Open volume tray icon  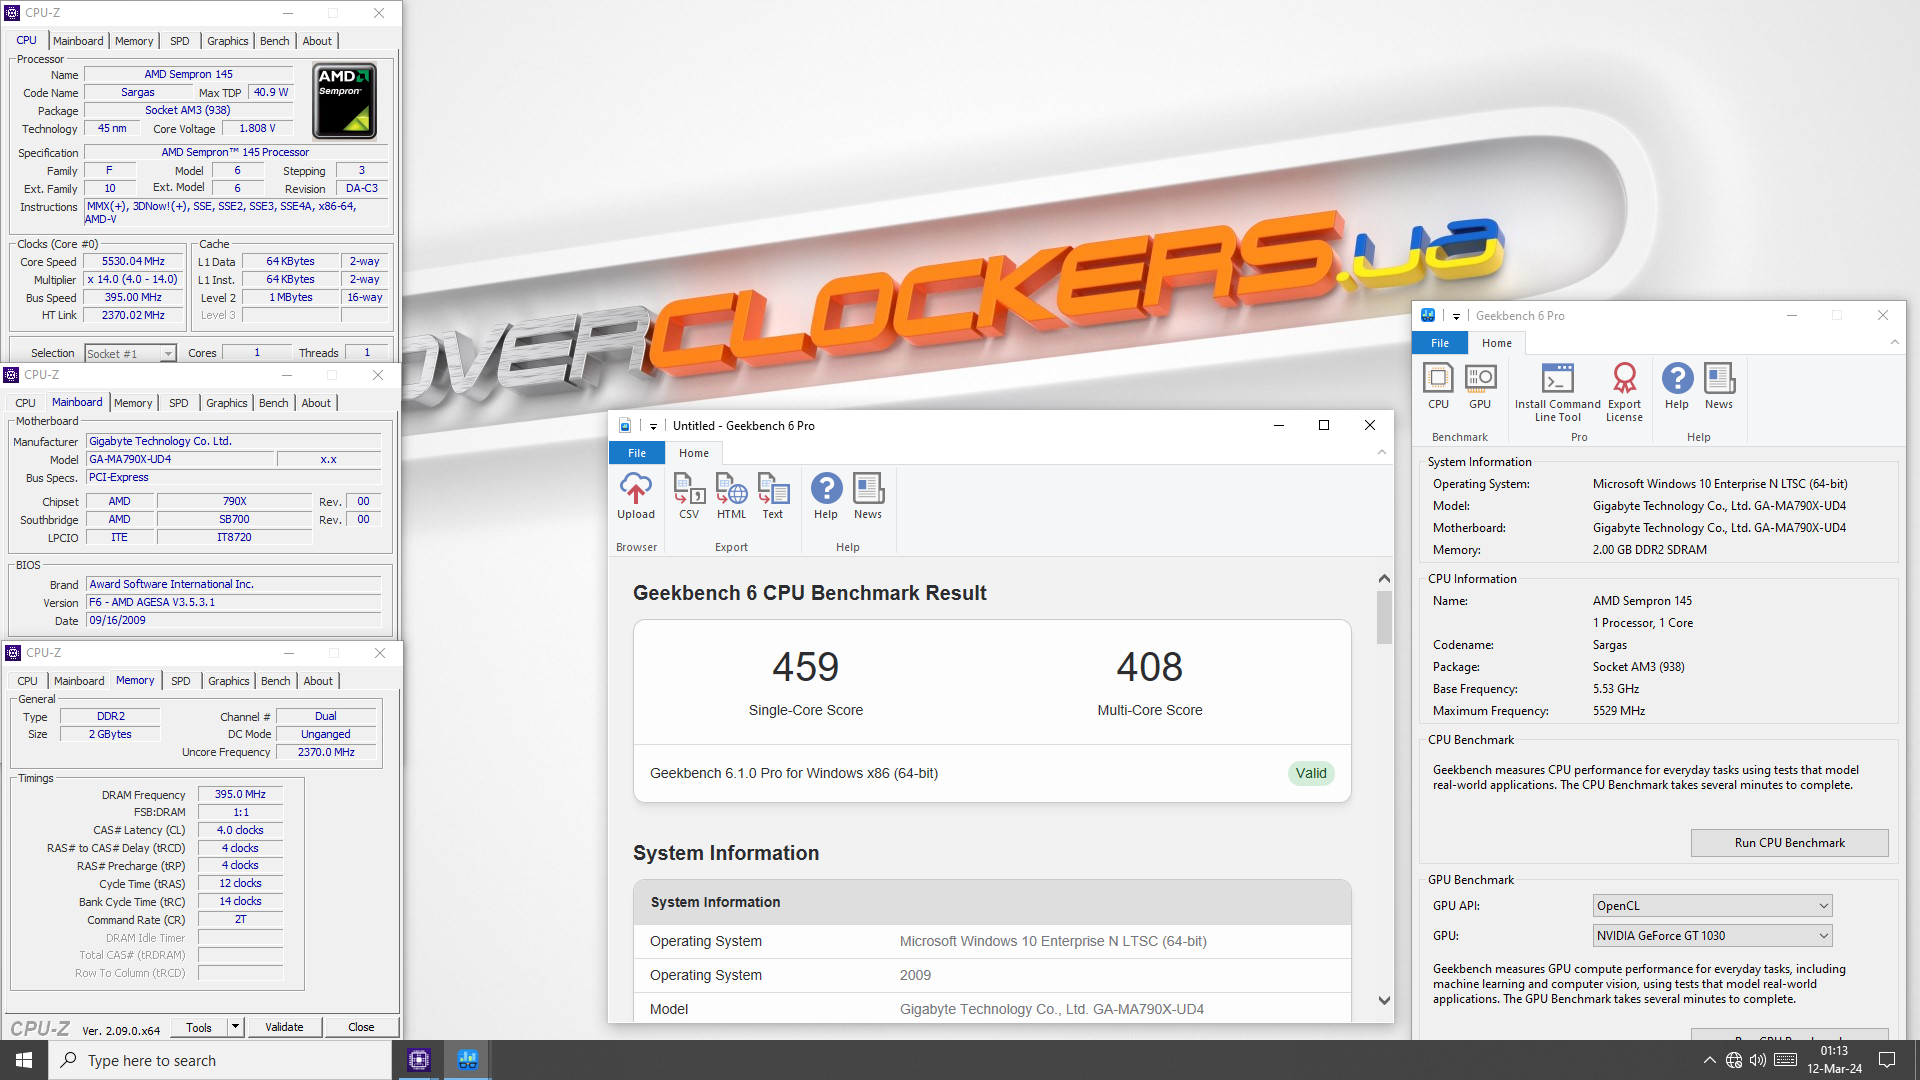[x=1758, y=1060]
